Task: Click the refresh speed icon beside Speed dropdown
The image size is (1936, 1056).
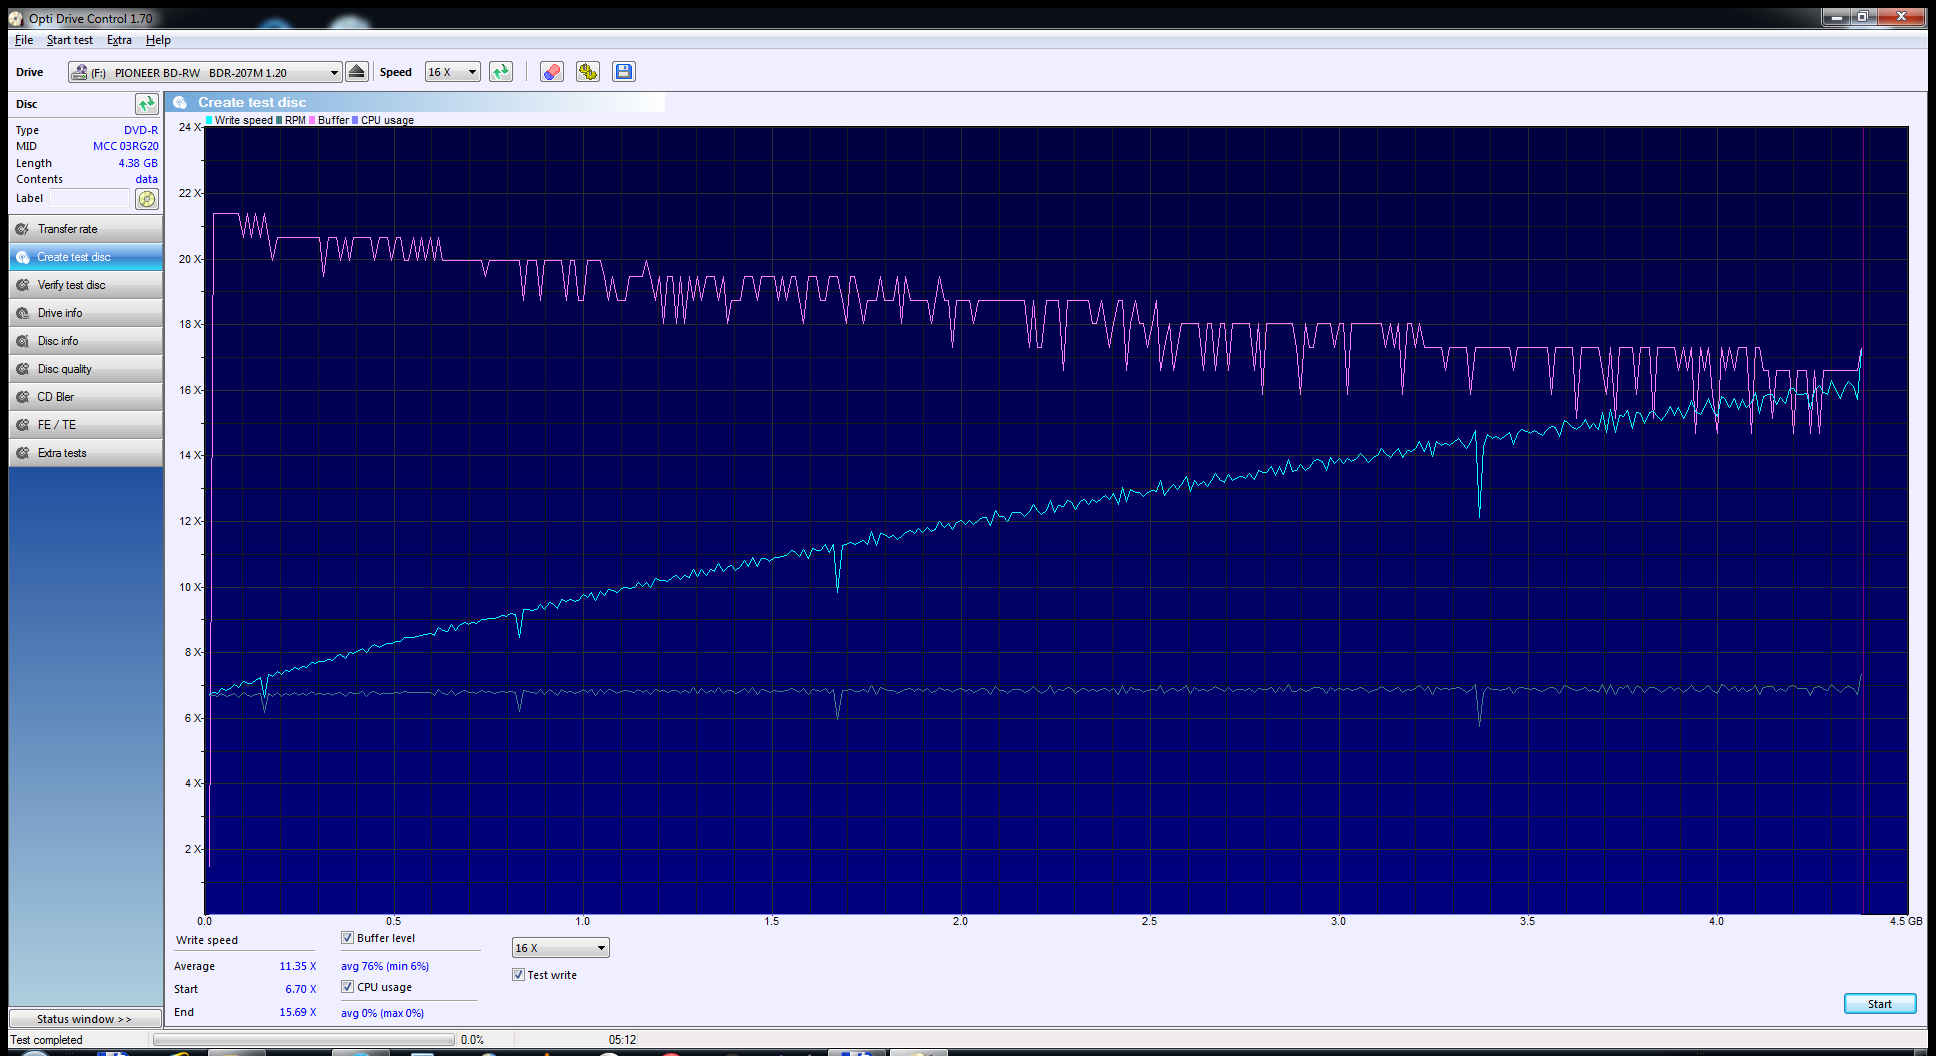Action: point(501,72)
